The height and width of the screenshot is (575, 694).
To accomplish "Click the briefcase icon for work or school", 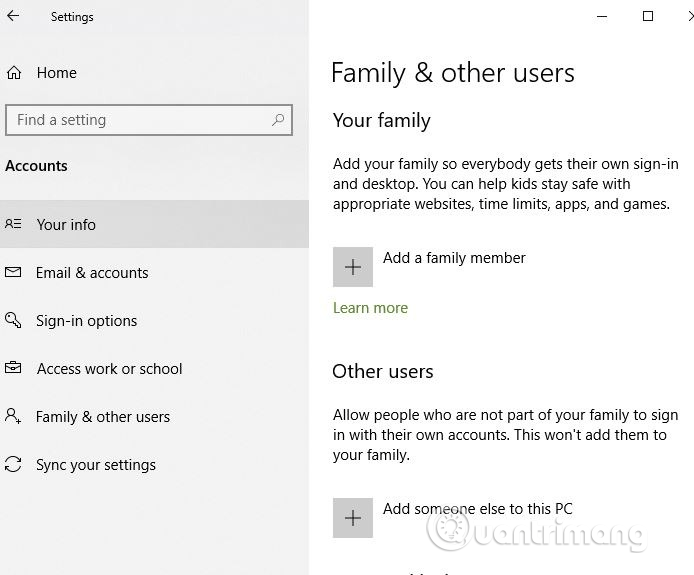I will click(13, 369).
